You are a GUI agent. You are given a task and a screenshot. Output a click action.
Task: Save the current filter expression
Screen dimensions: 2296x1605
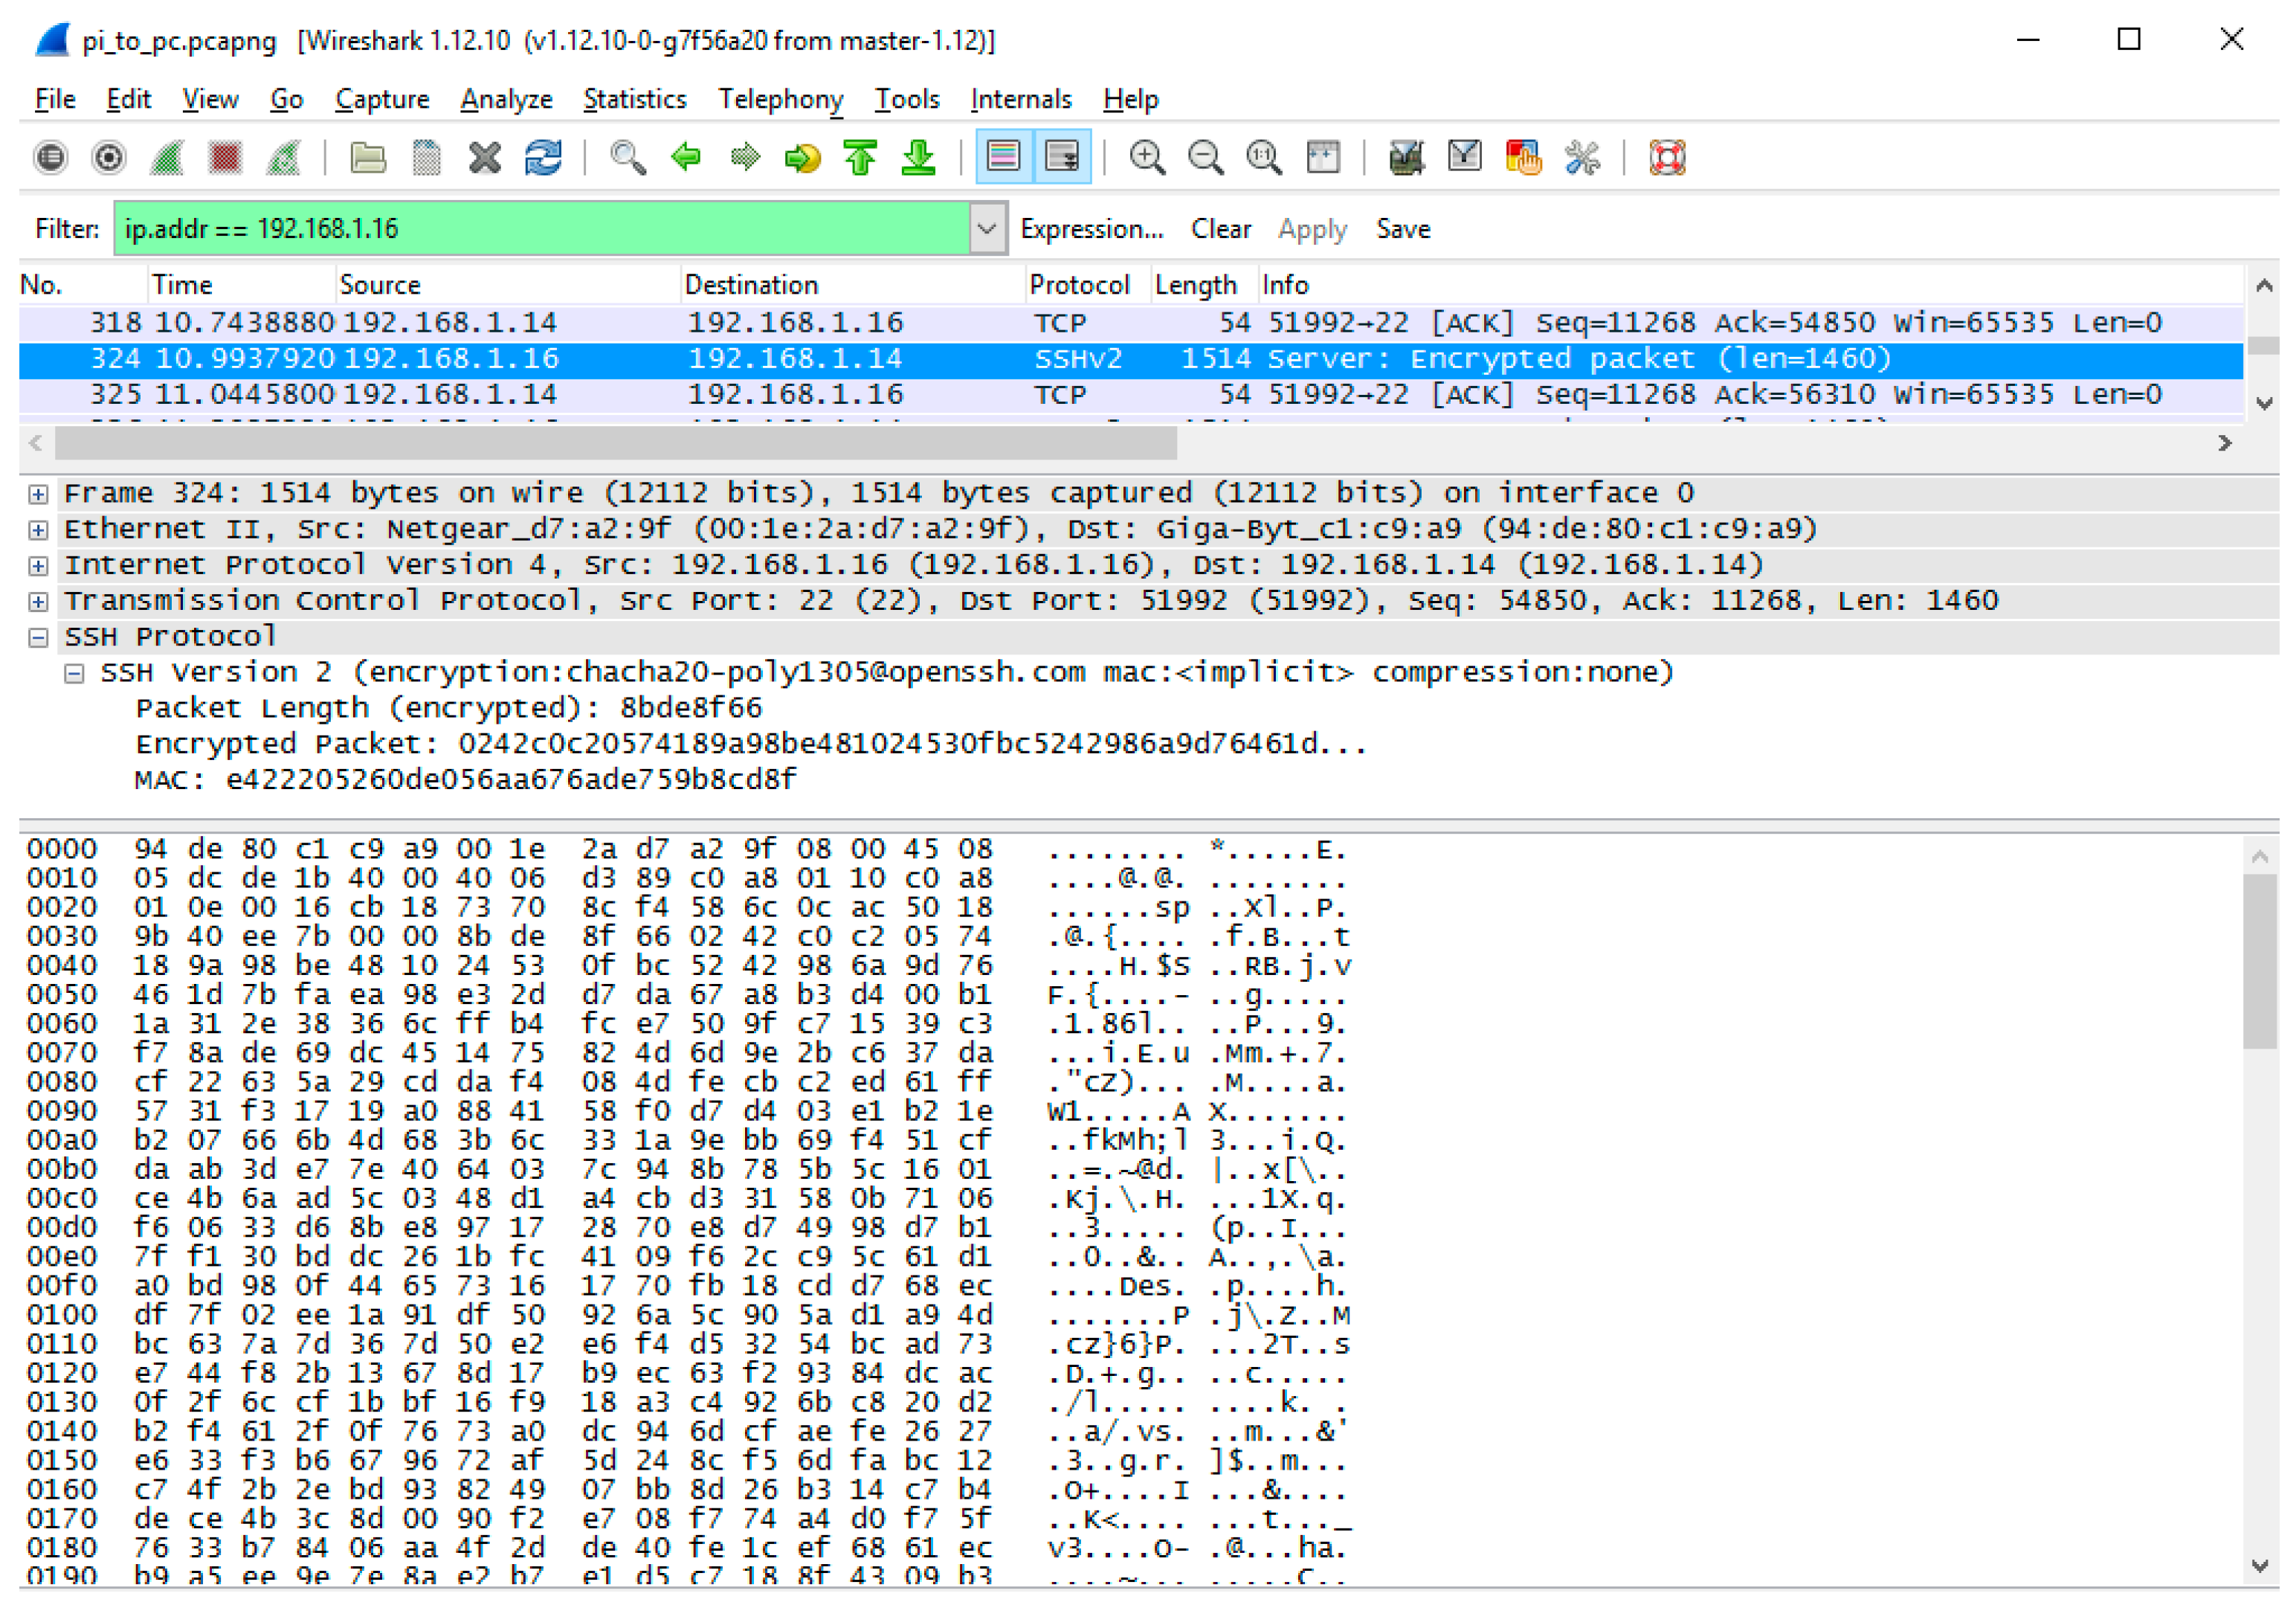point(1403,229)
